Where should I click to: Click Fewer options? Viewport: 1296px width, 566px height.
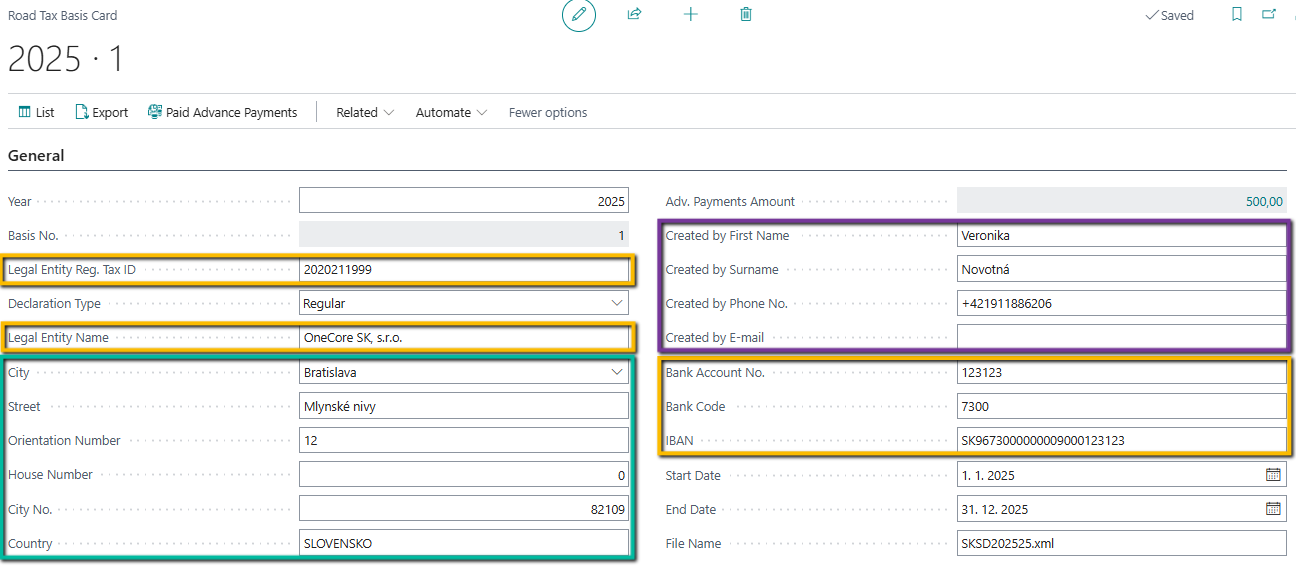548,112
